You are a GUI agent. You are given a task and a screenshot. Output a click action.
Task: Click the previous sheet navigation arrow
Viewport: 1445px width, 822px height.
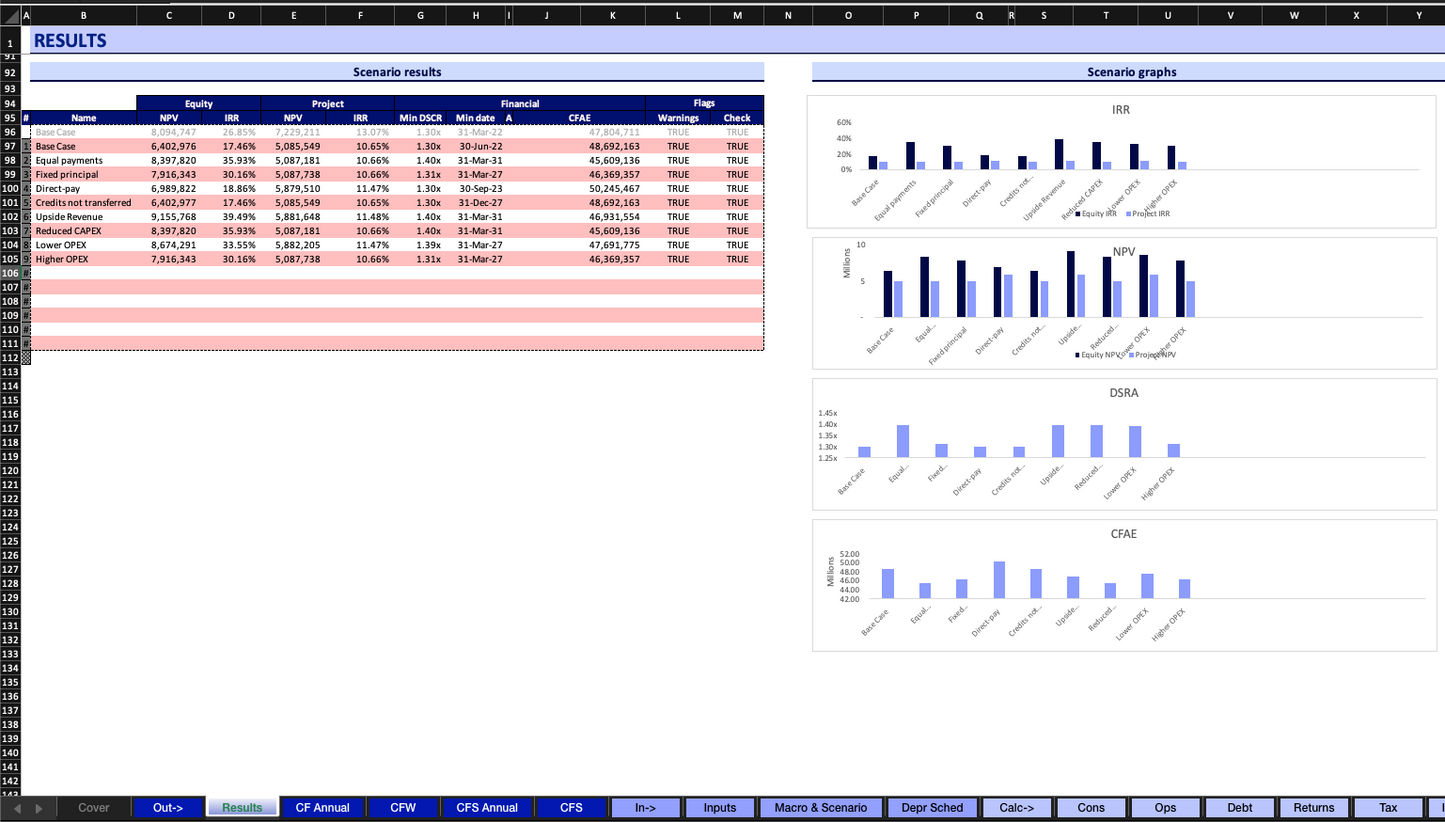[x=20, y=808]
